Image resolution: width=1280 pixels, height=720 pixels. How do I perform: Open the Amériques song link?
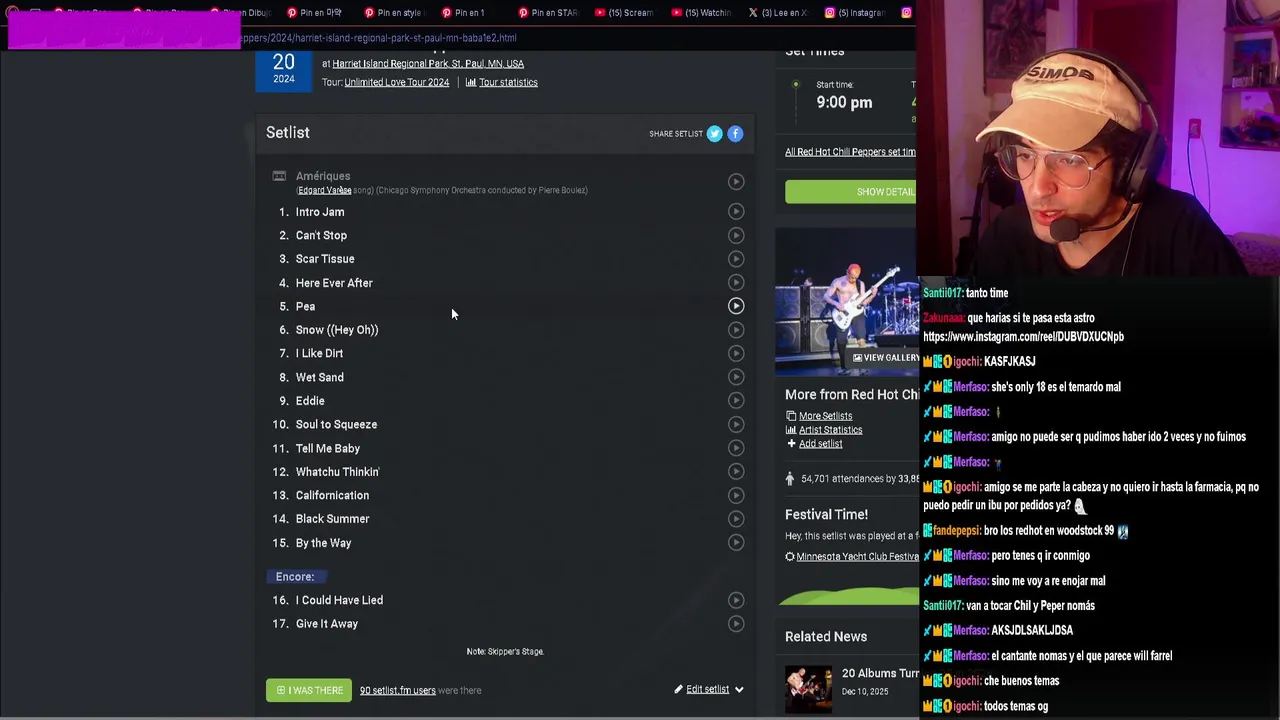[323, 176]
